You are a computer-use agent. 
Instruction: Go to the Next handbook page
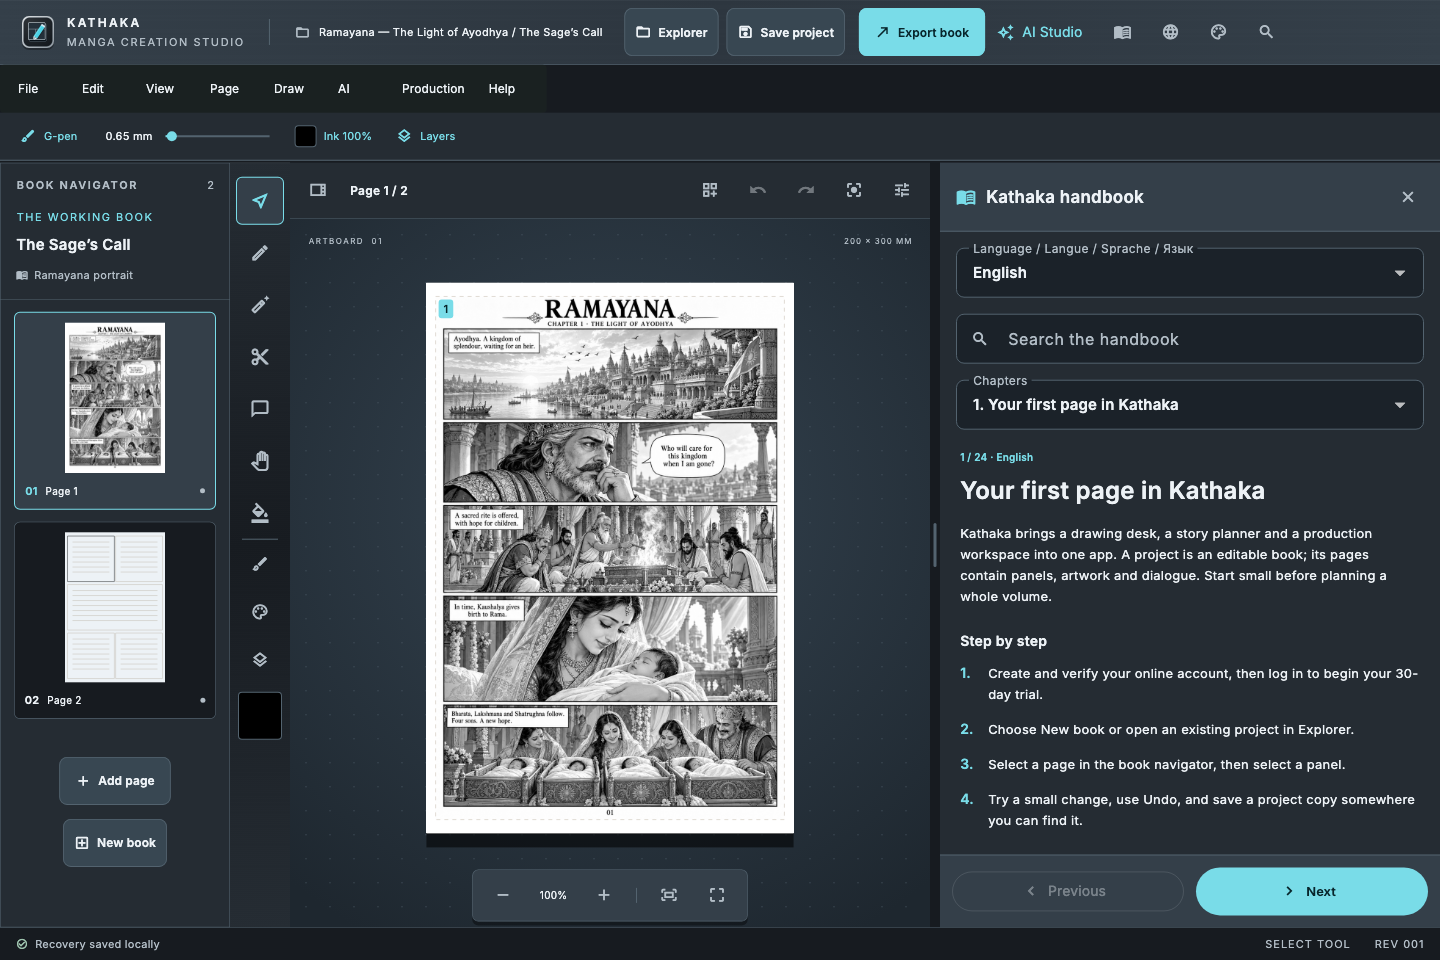click(x=1312, y=891)
